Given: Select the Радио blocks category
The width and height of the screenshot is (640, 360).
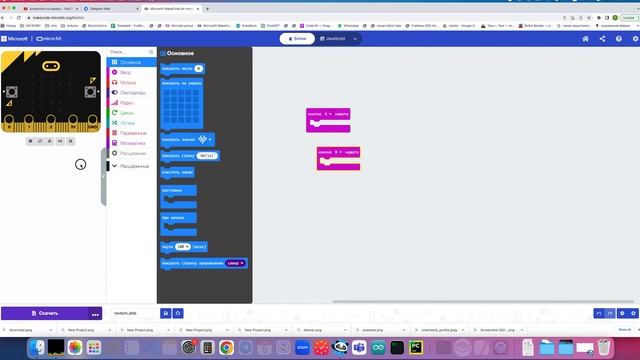Looking at the screenshot, I should click(131, 103).
